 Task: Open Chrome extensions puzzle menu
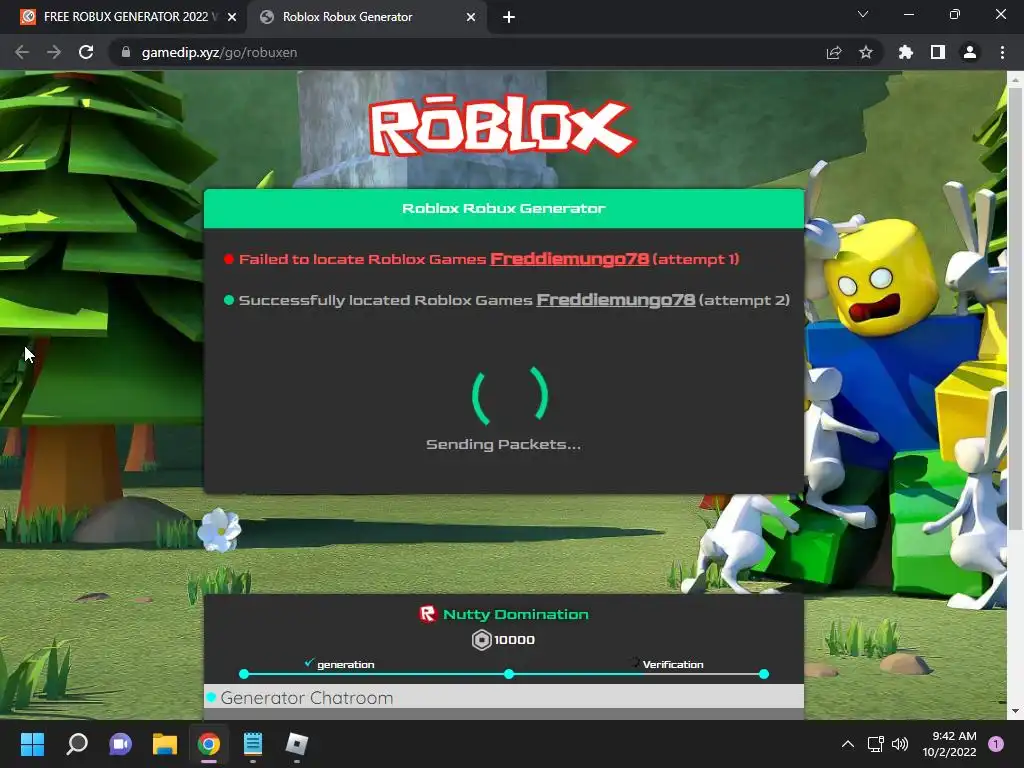(905, 52)
